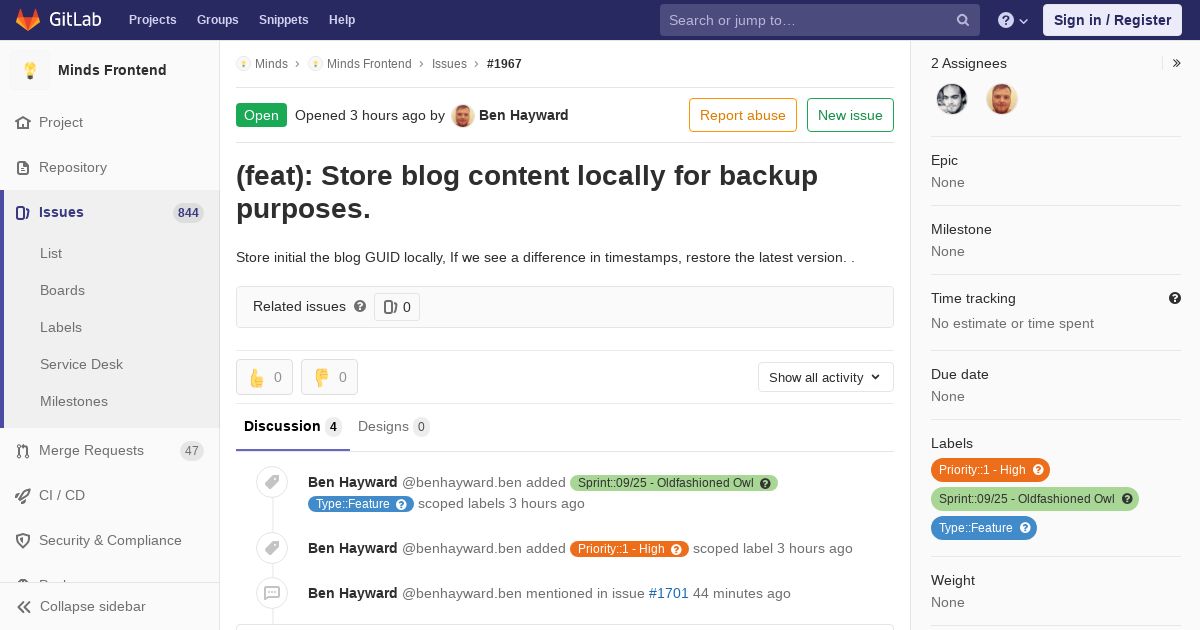This screenshot has width=1200, height=630.
Task: Click the New issue button
Action: (850, 115)
